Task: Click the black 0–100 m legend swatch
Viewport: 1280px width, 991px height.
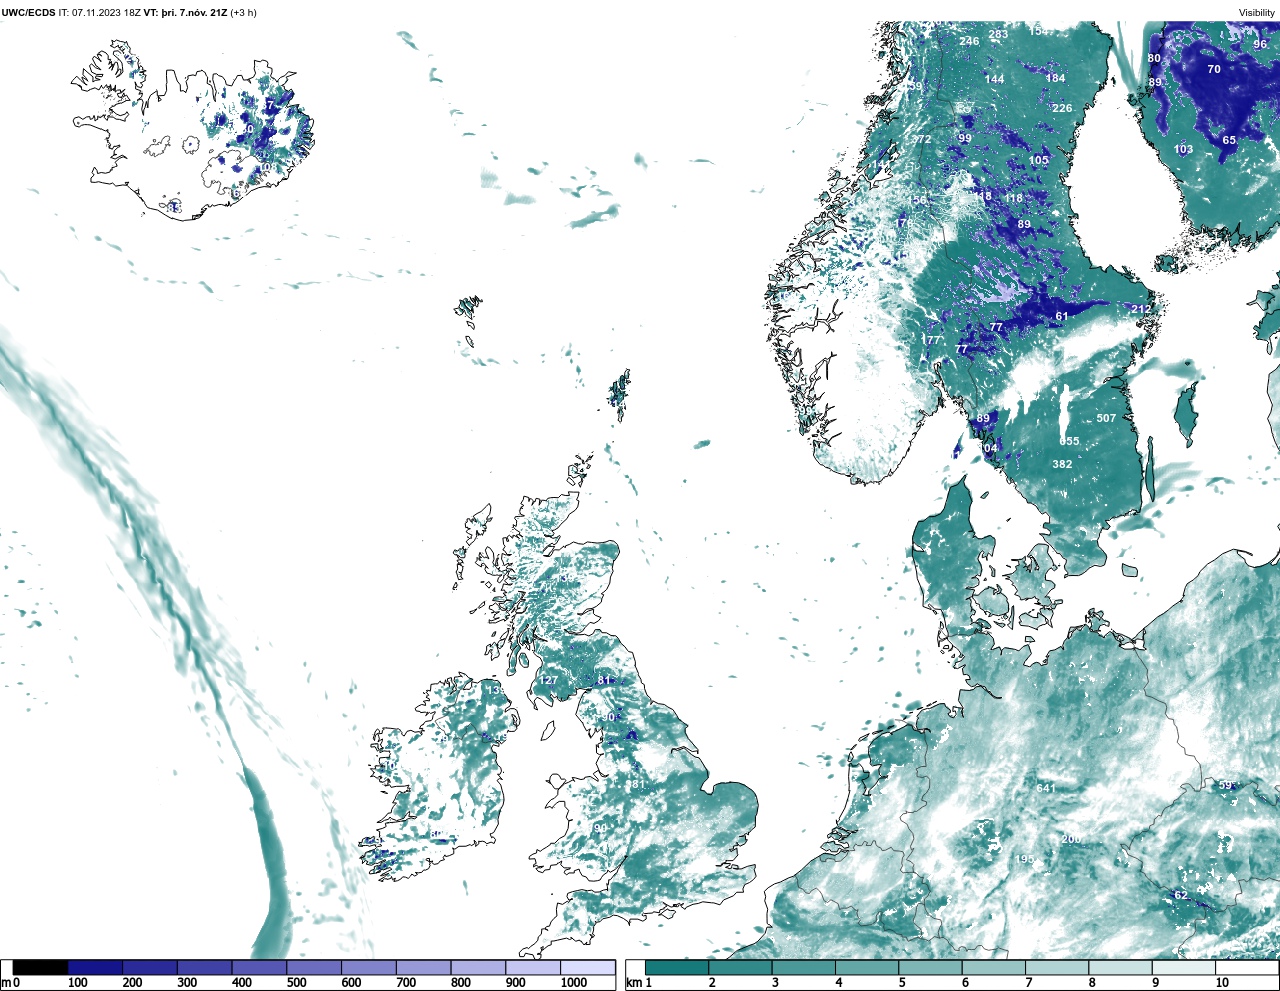Action: 41,967
